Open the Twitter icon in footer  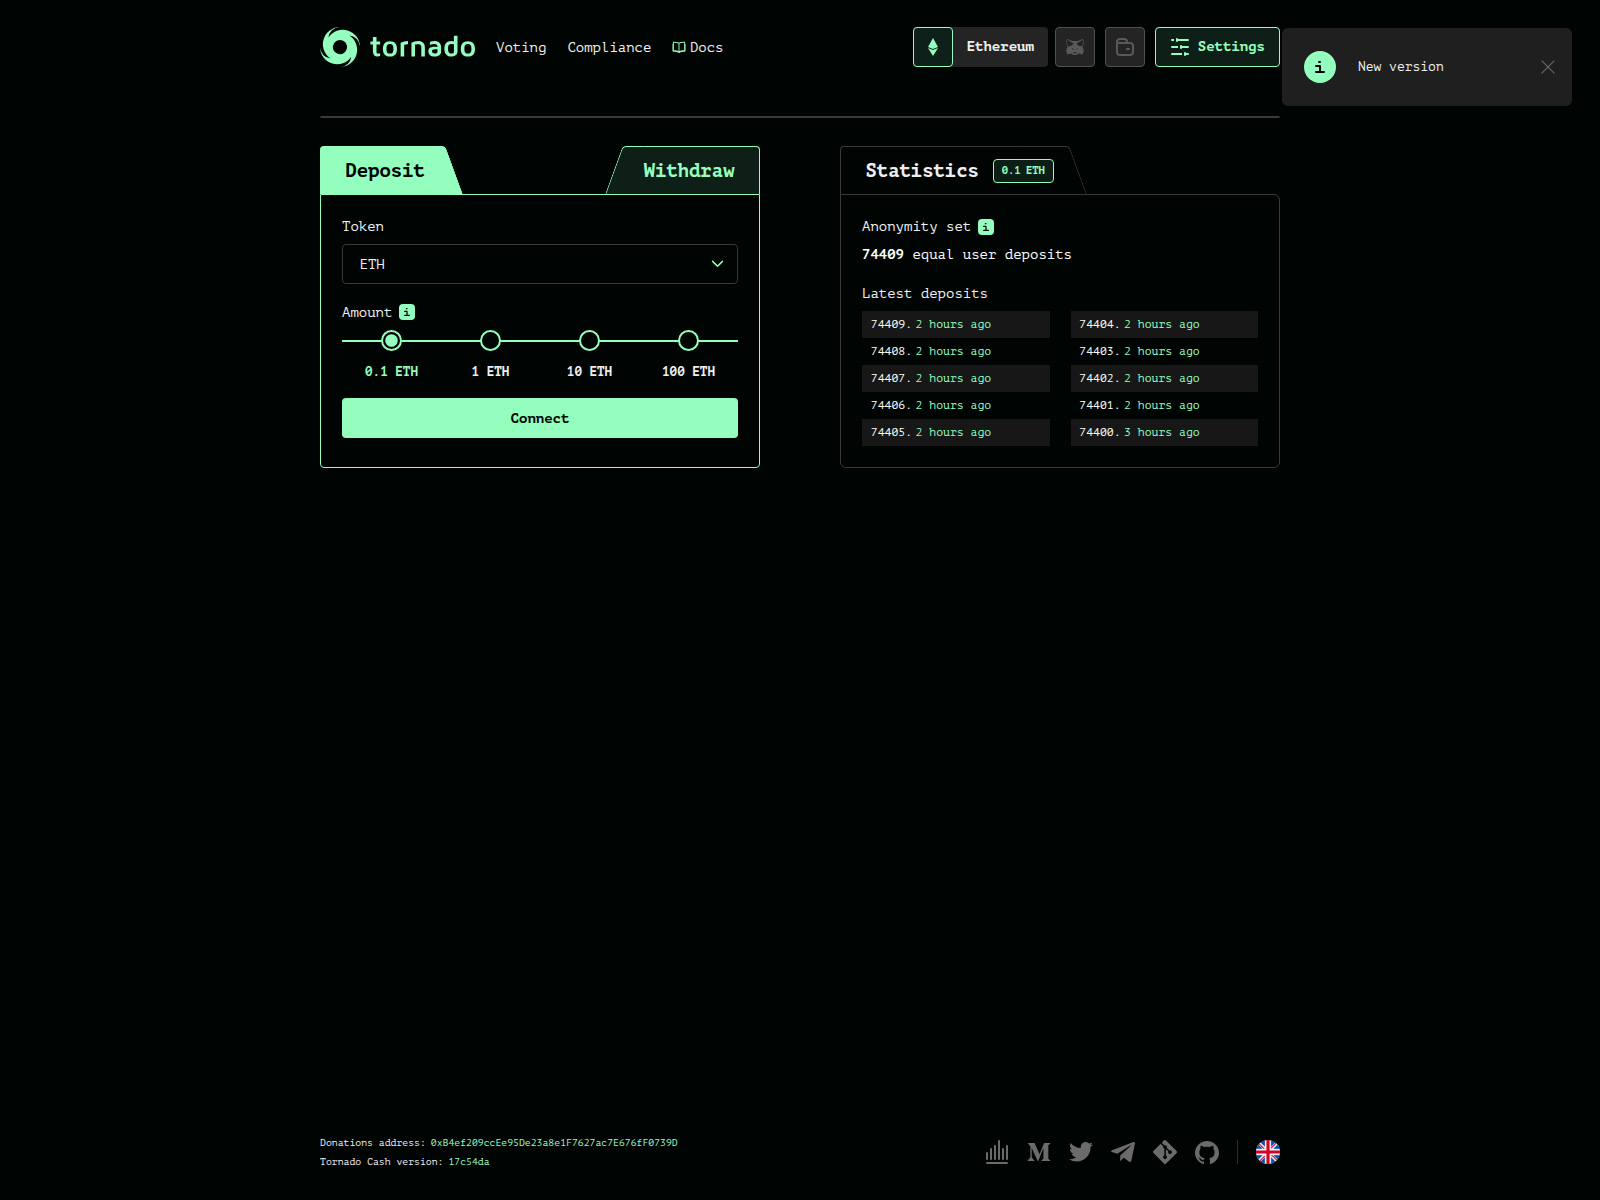1081,1152
